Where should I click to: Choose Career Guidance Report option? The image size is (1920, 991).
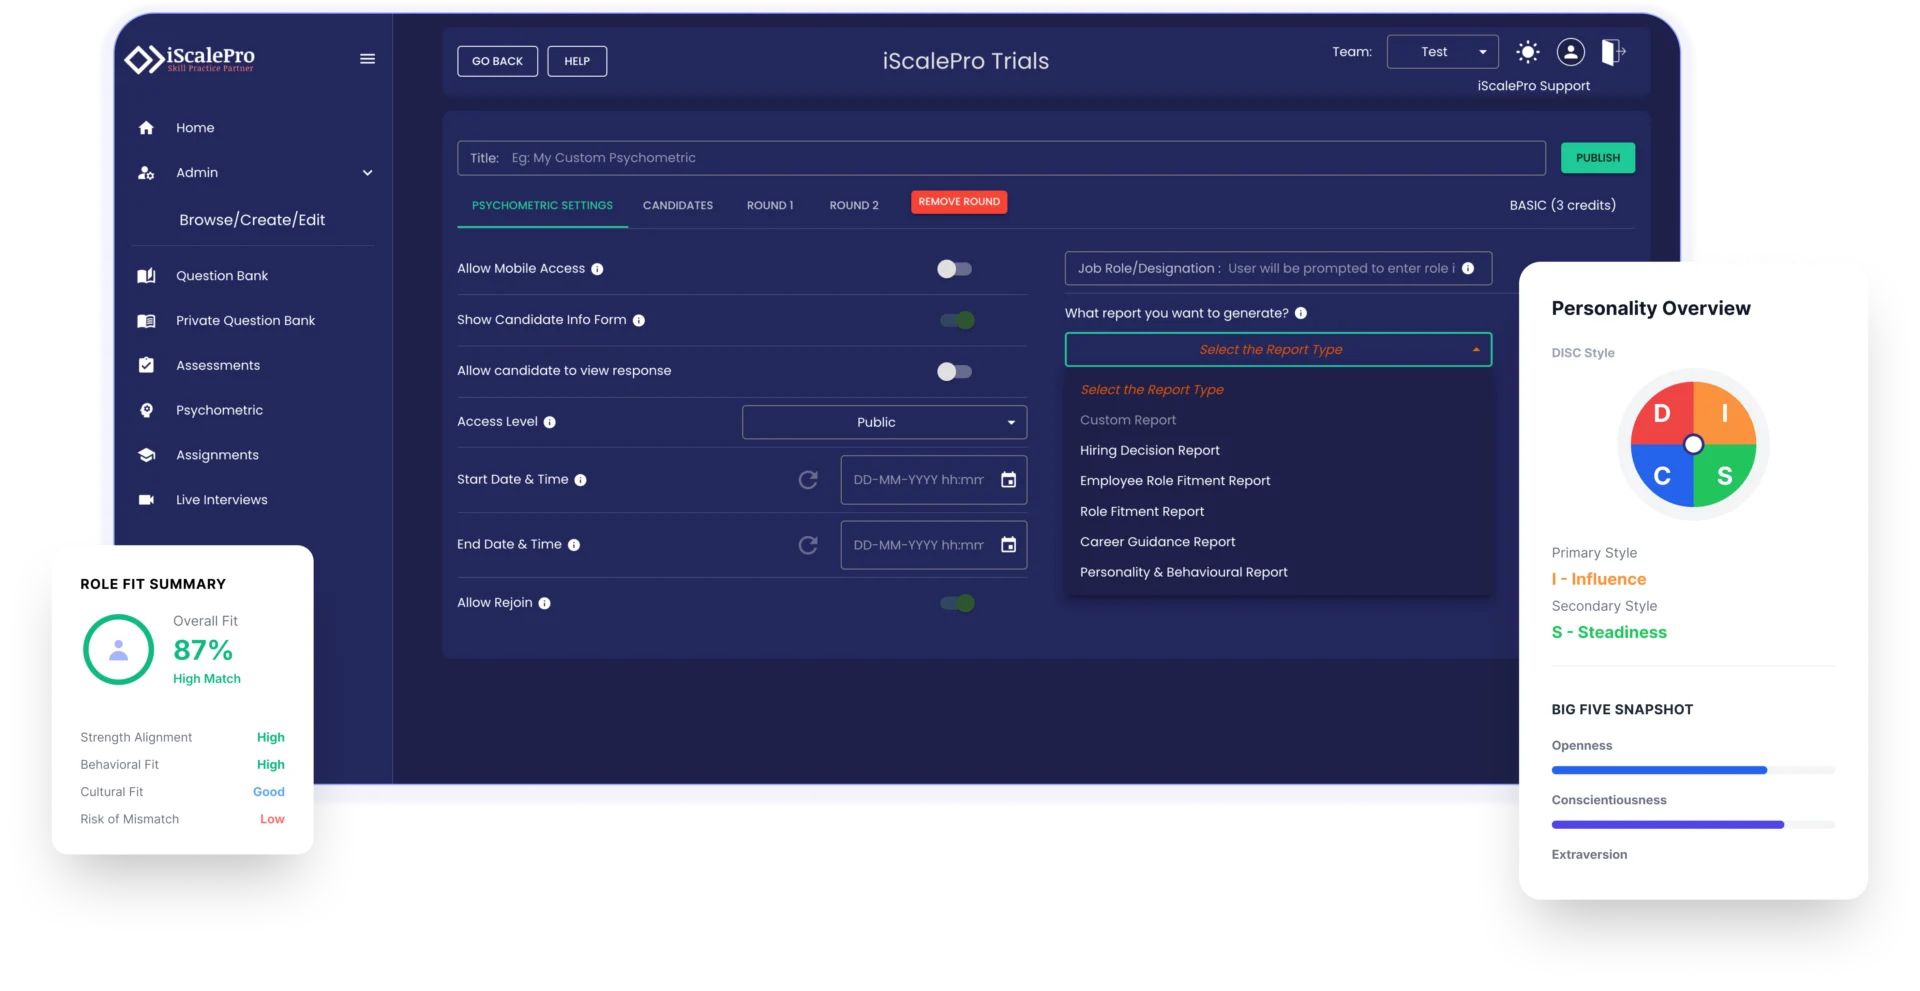[x=1157, y=542]
